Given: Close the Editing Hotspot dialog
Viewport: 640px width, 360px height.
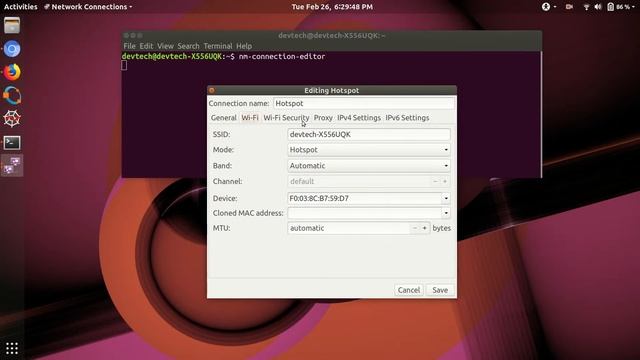Looking at the screenshot, I should point(211,90).
